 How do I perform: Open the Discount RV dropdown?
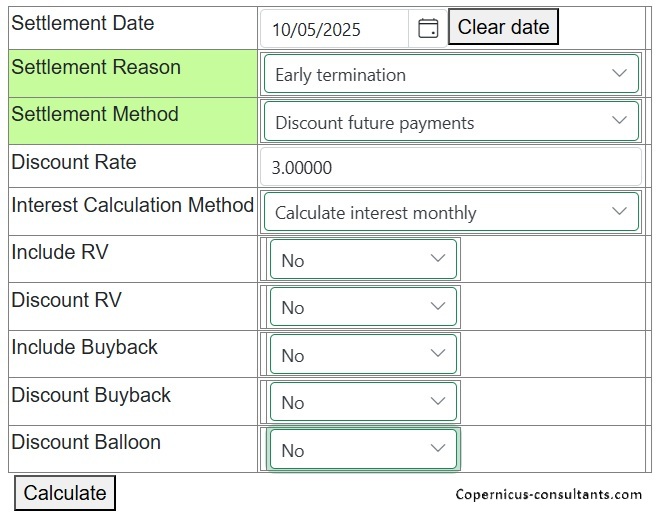pyautogui.click(x=363, y=307)
